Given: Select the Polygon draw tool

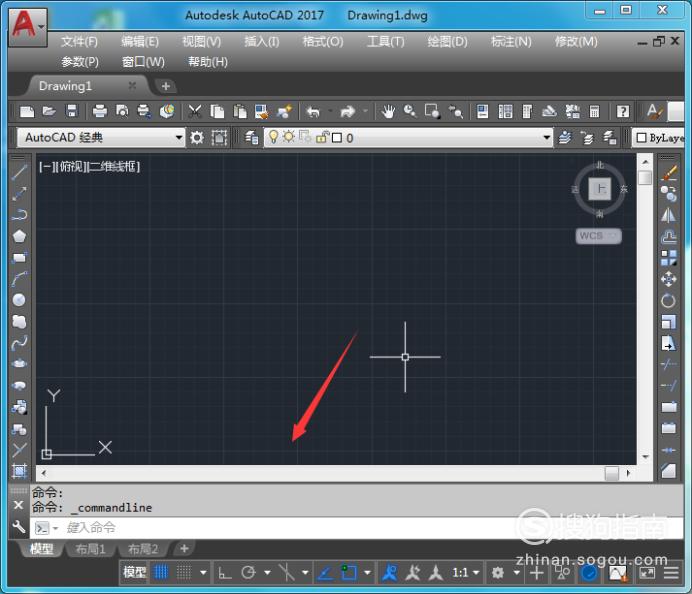Looking at the screenshot, I should click(19, 236).
